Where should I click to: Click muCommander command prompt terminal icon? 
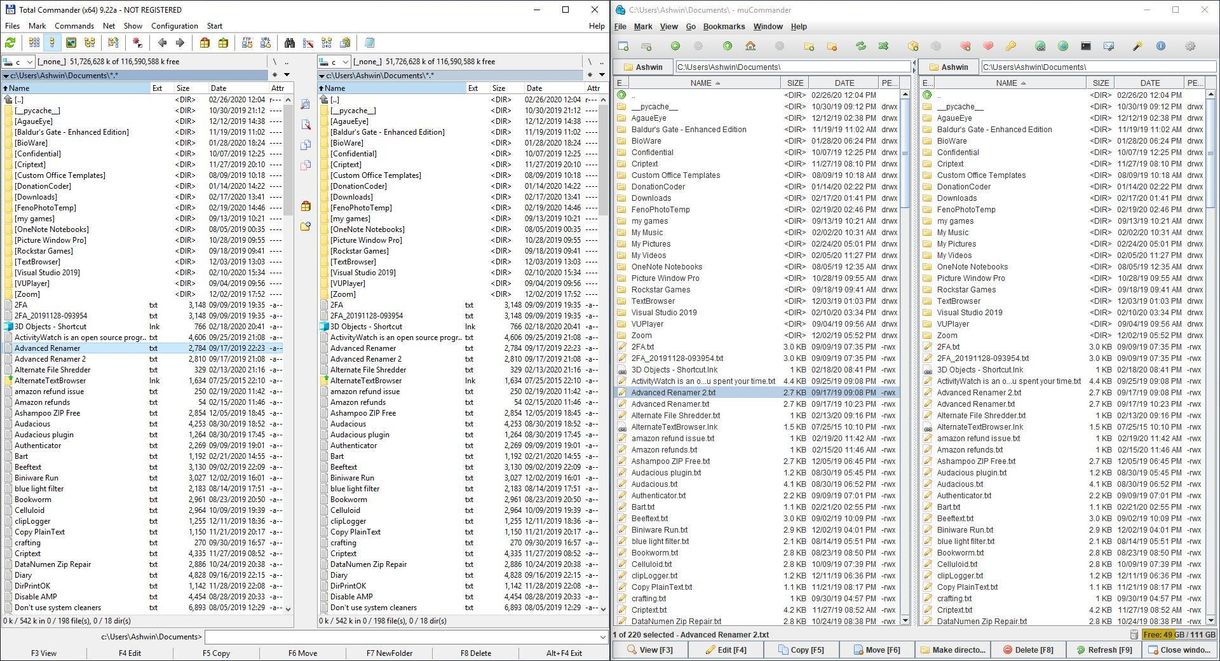(1085, 46)
